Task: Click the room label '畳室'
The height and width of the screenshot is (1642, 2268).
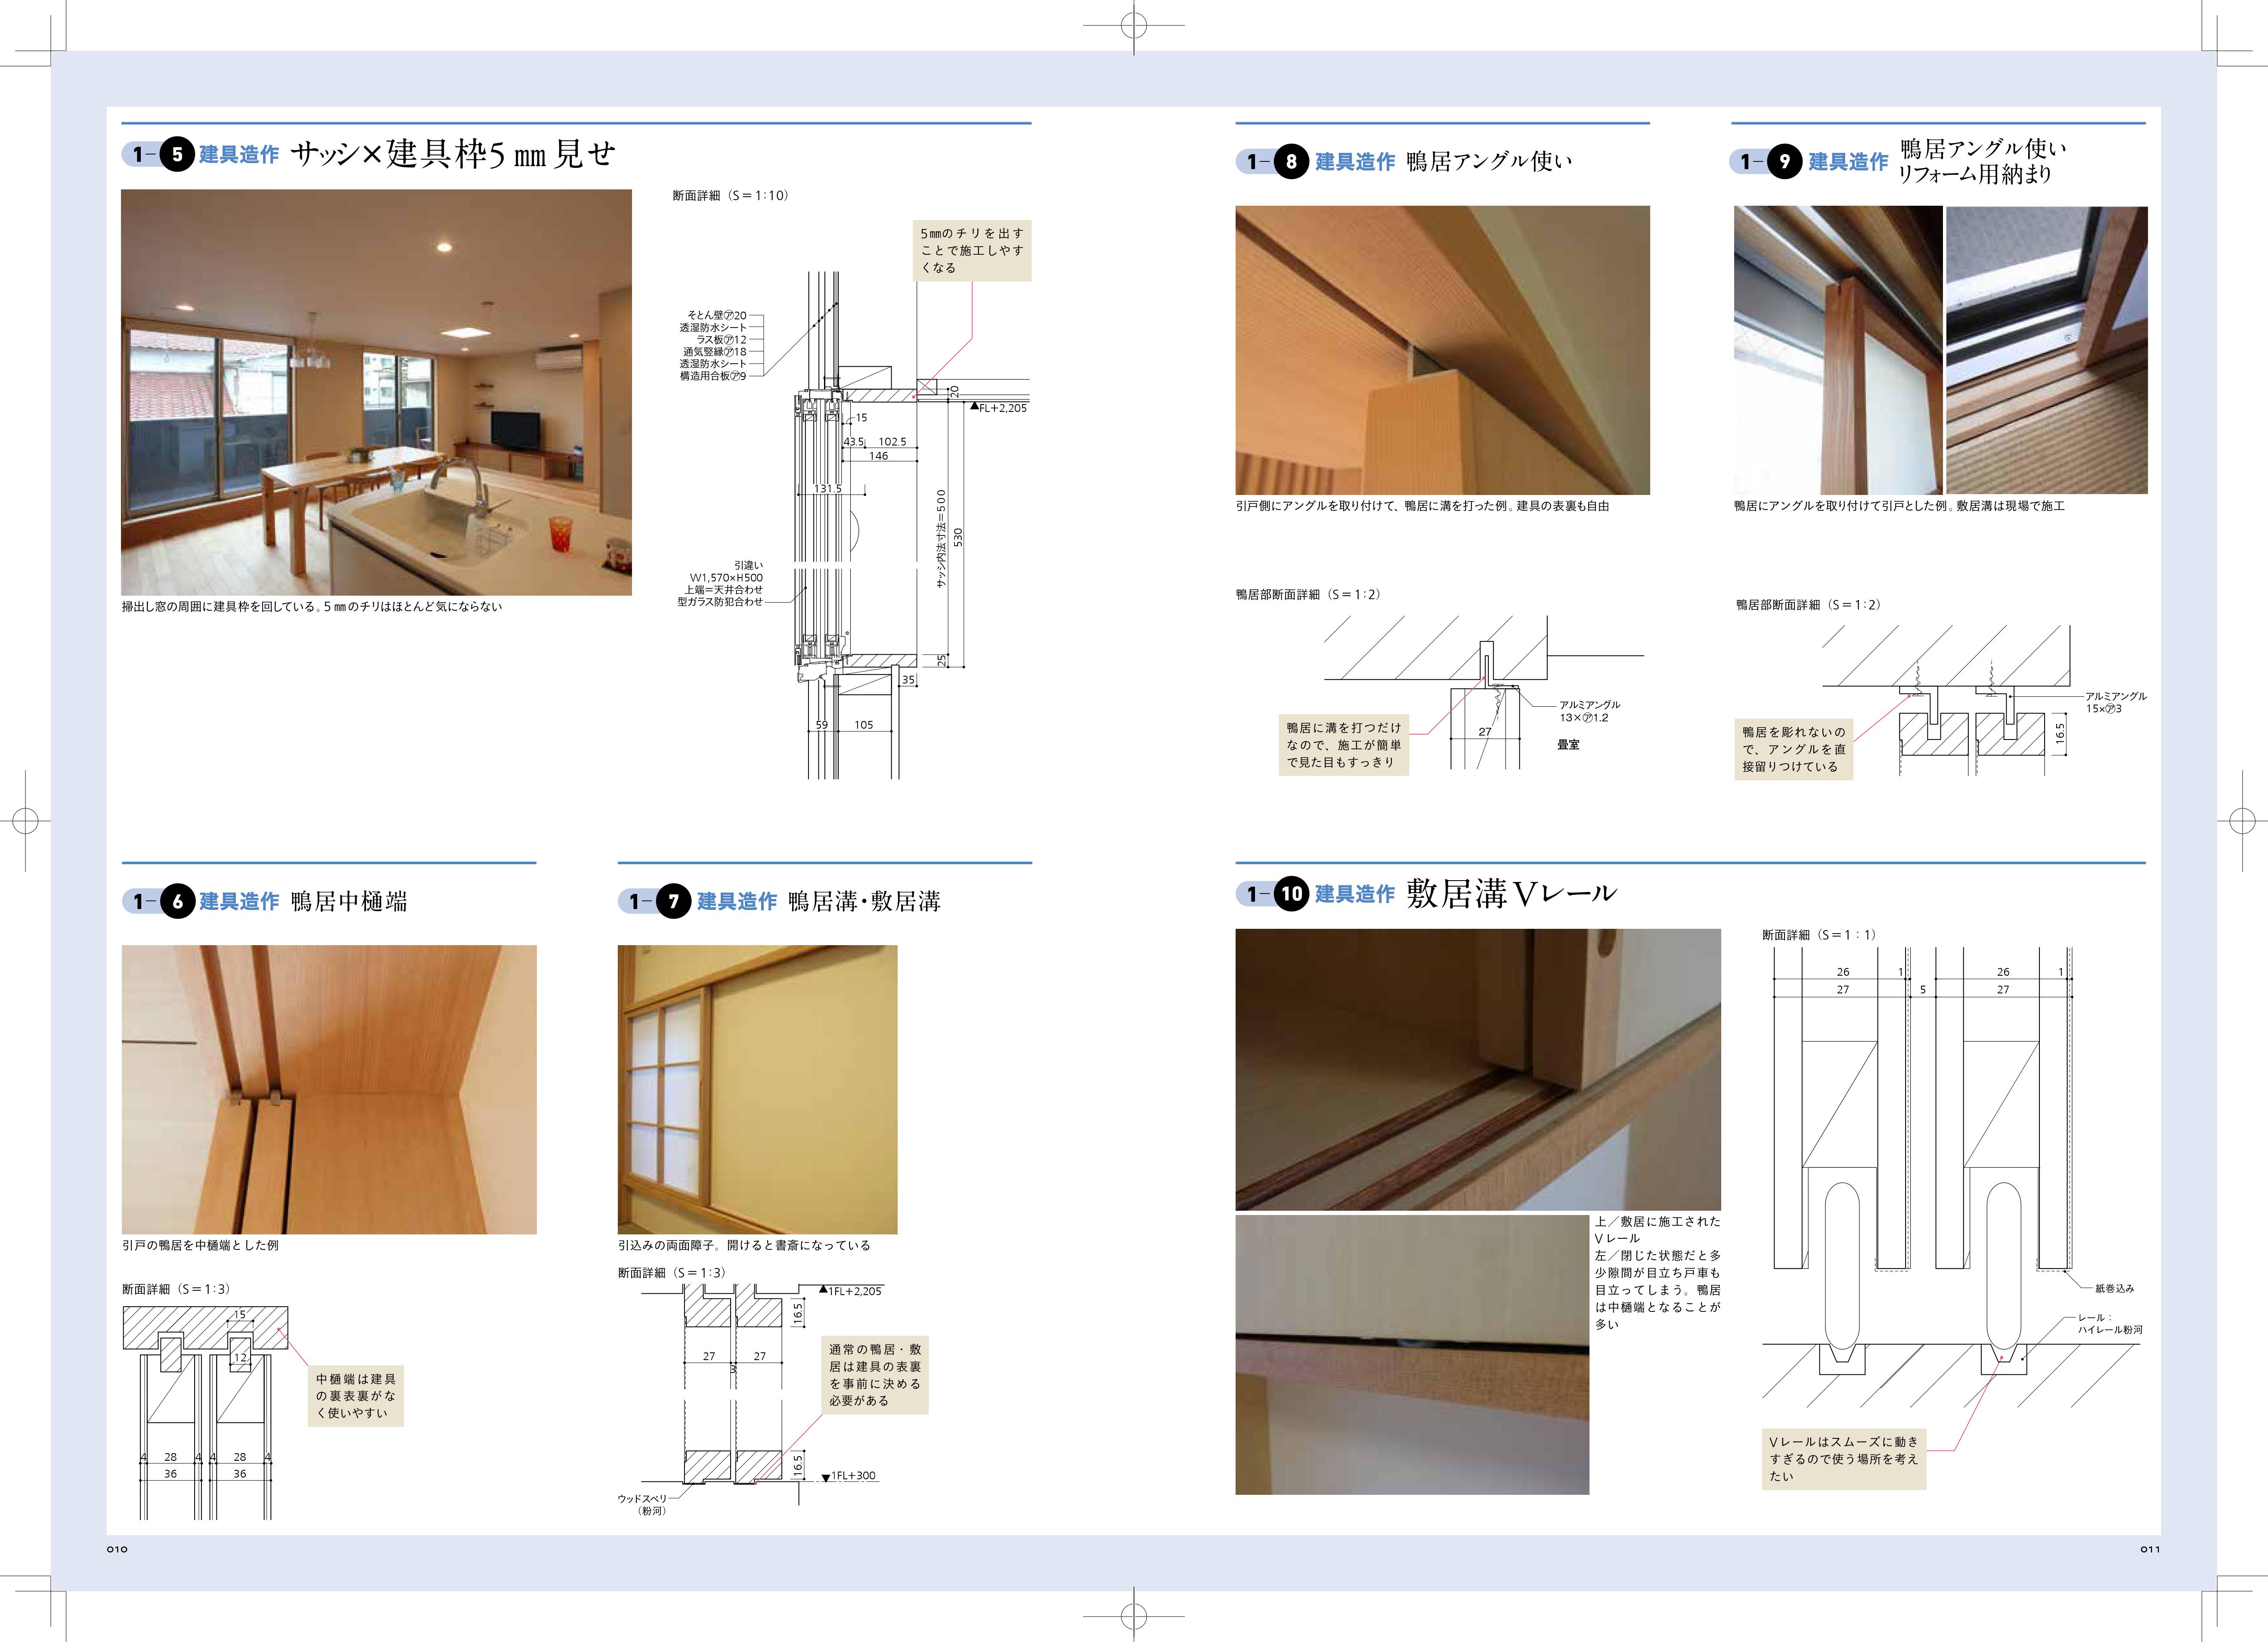Action: [x=1568, y=745]
